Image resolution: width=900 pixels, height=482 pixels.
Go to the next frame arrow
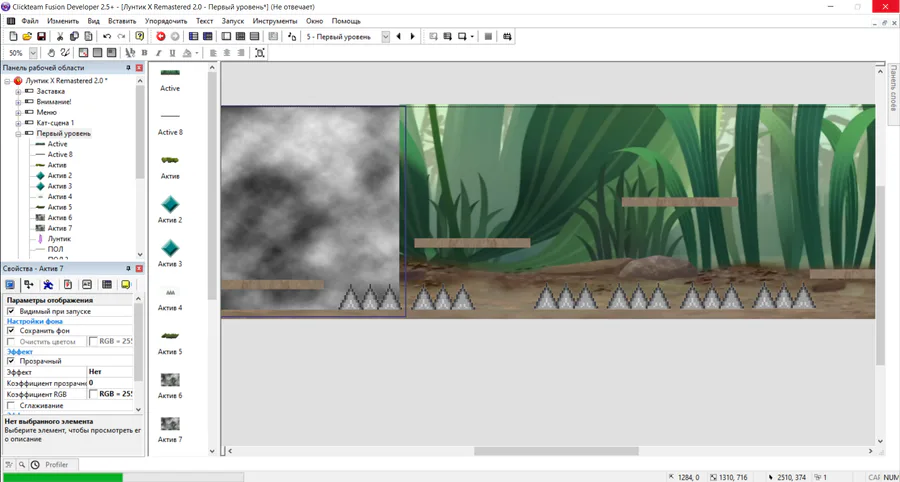[412, 37]
